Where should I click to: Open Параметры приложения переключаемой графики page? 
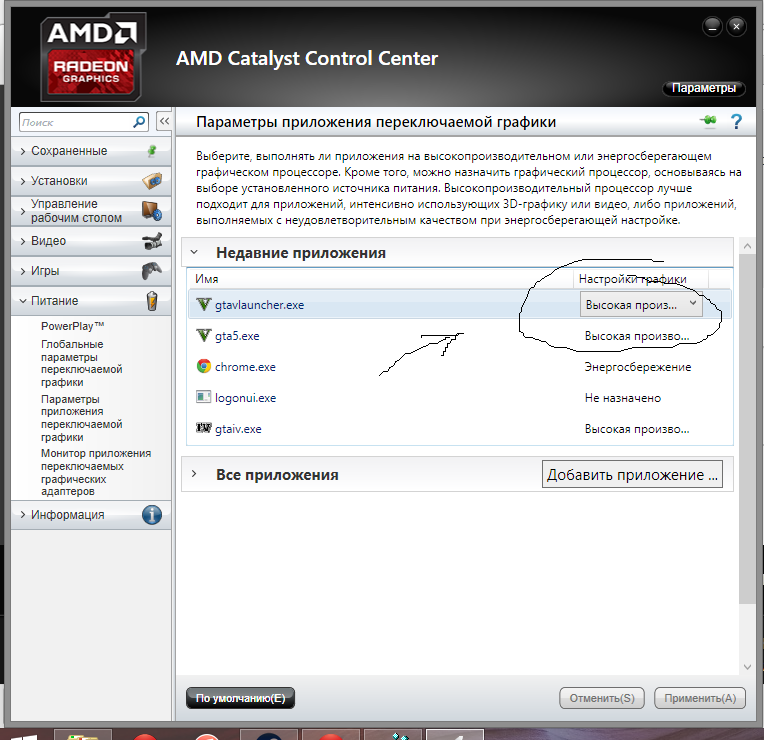(x=81, y=418)
